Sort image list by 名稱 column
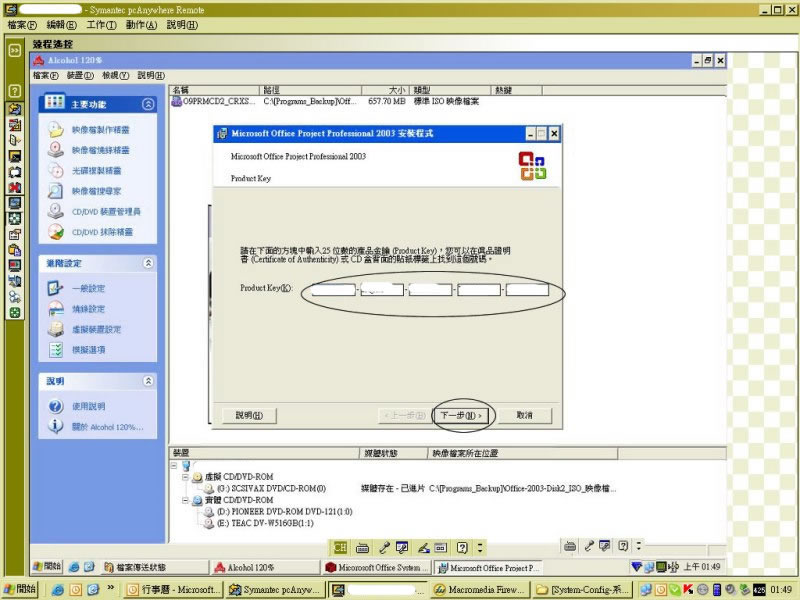 click(214, 90)
